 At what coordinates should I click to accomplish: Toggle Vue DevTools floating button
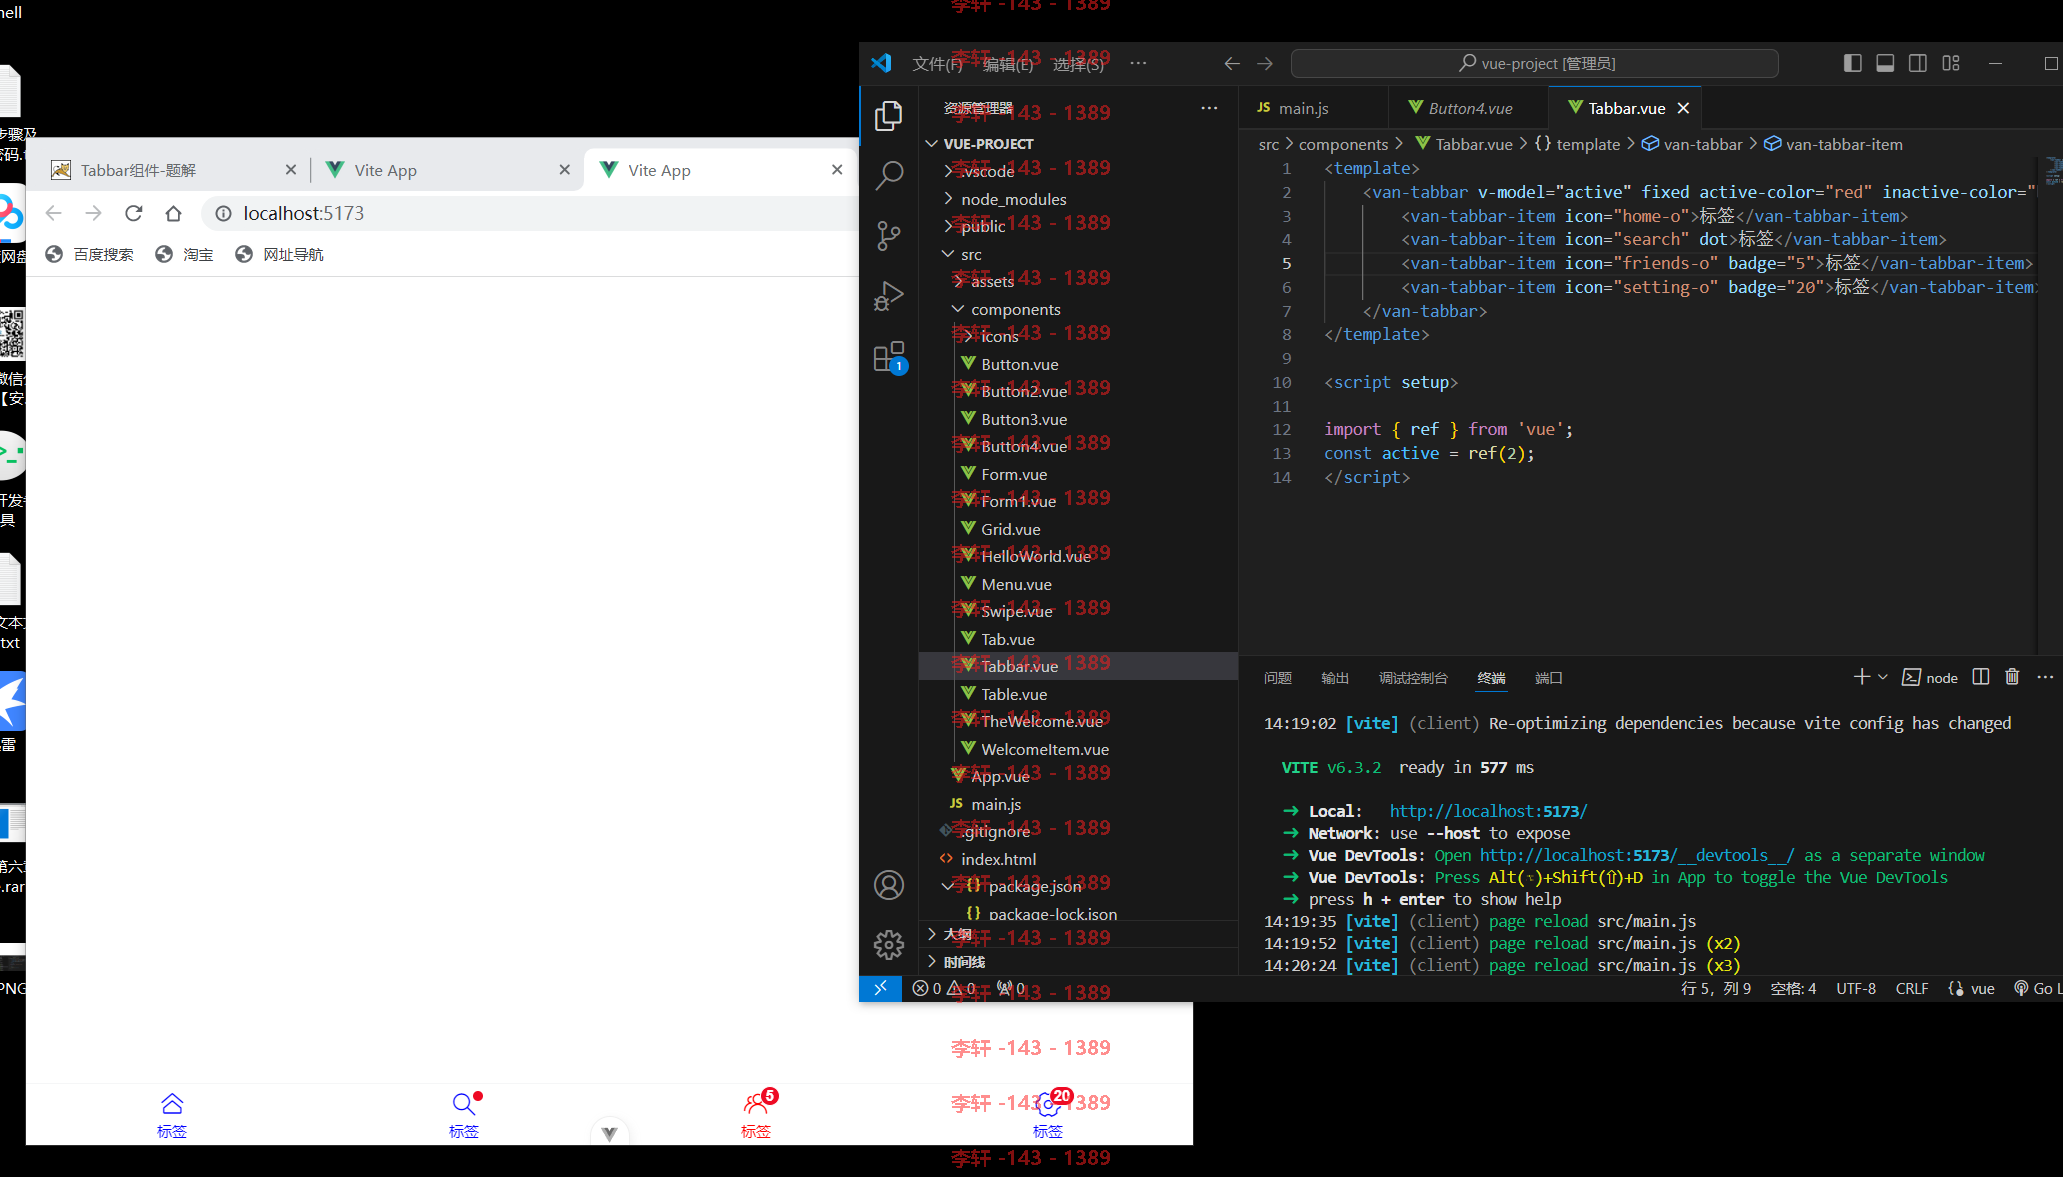tap(609, 1133)
